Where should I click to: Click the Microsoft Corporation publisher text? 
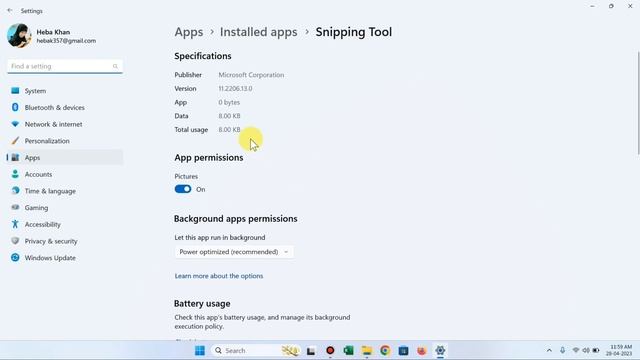click(x=251, y=75)
